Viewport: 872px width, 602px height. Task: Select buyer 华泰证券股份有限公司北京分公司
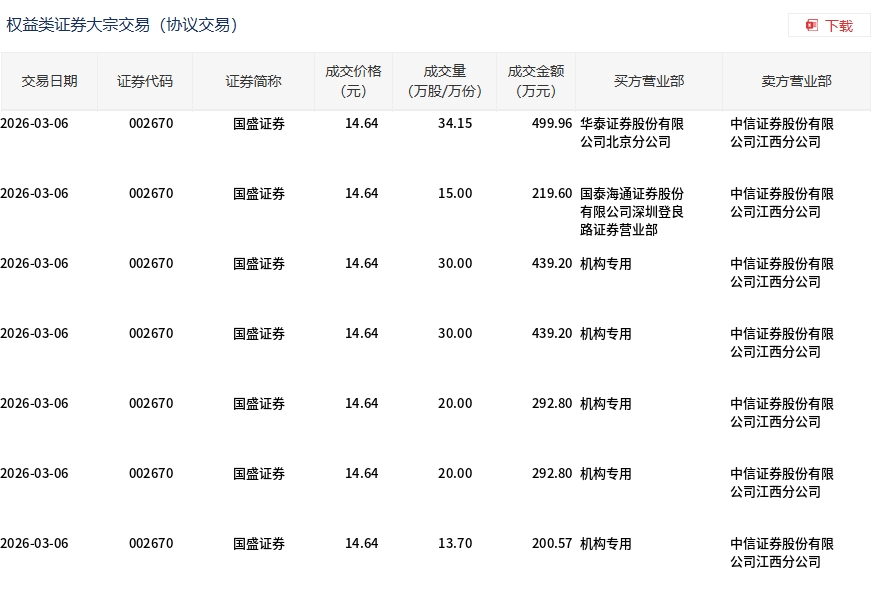(632, 133)
